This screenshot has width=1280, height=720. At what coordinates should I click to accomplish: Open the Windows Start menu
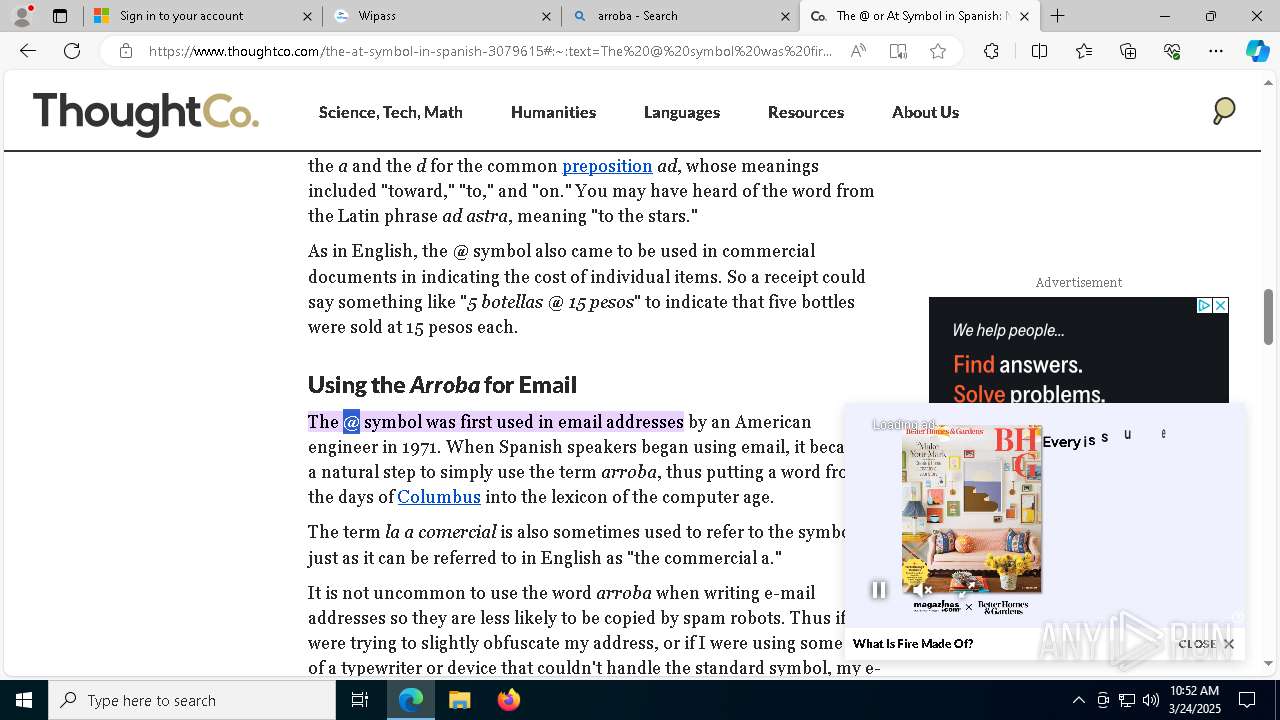coord(24,700)
